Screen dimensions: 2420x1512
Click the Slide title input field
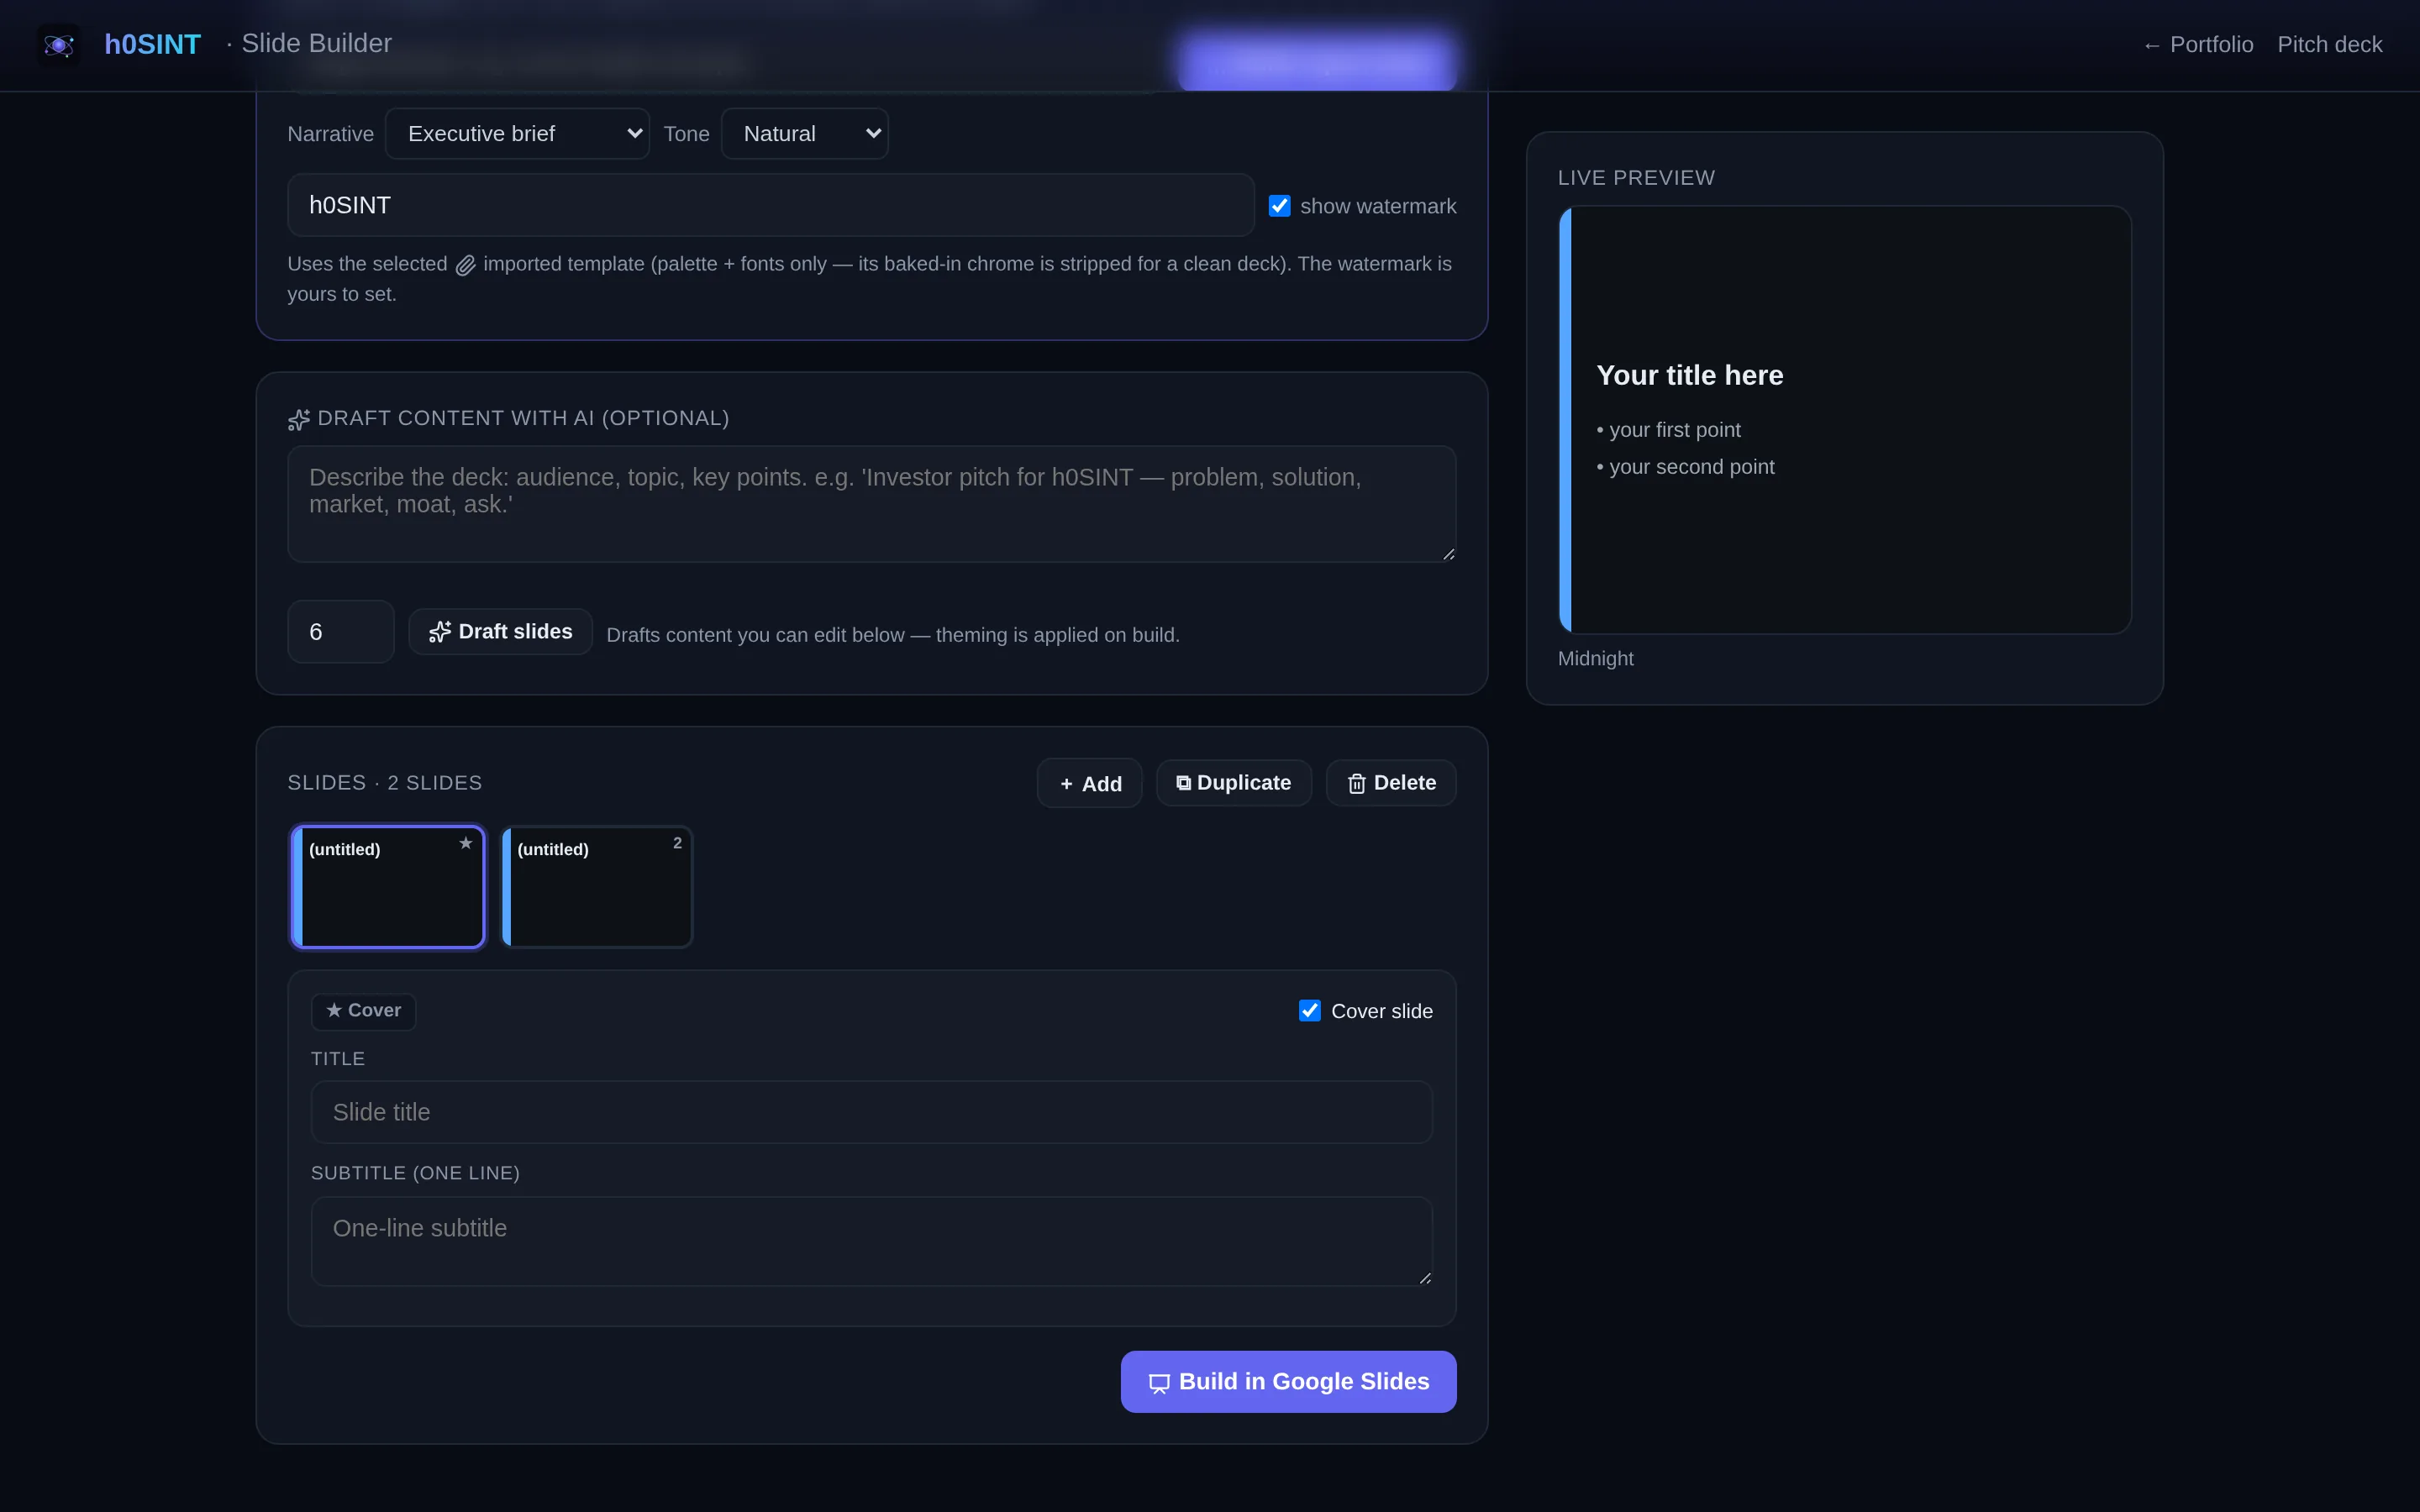coord(872,1112)
